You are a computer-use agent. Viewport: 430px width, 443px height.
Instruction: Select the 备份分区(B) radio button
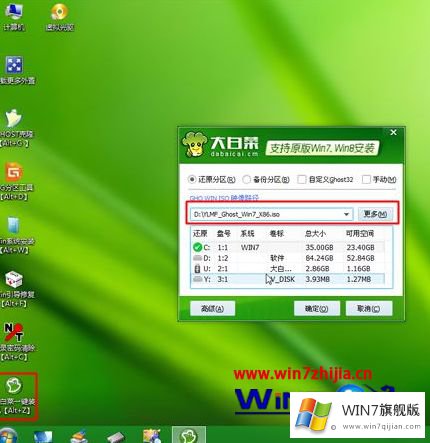[246, 180]
